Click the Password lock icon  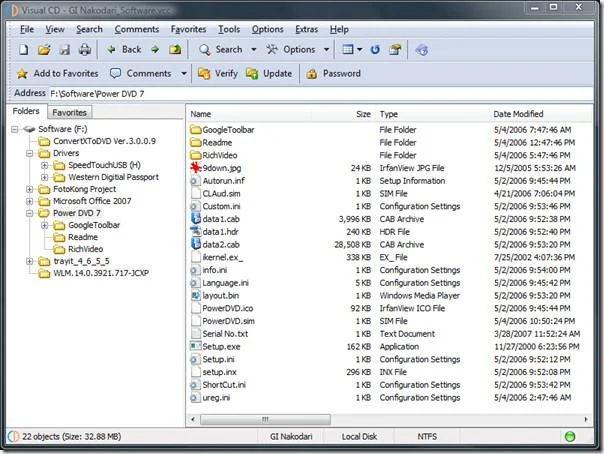(x=312, y=74)
